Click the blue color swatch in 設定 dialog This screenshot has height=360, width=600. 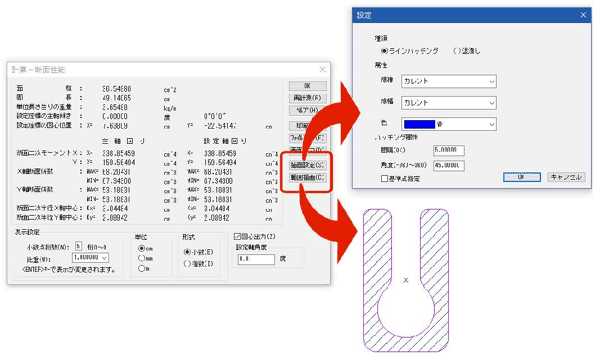click(x=419, y=124)
